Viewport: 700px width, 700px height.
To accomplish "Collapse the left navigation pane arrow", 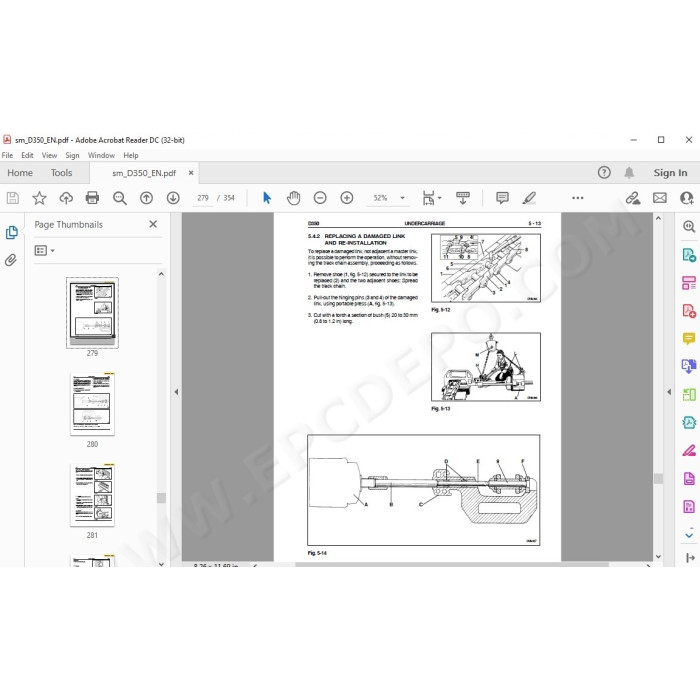I will click(x=176, y=392).
